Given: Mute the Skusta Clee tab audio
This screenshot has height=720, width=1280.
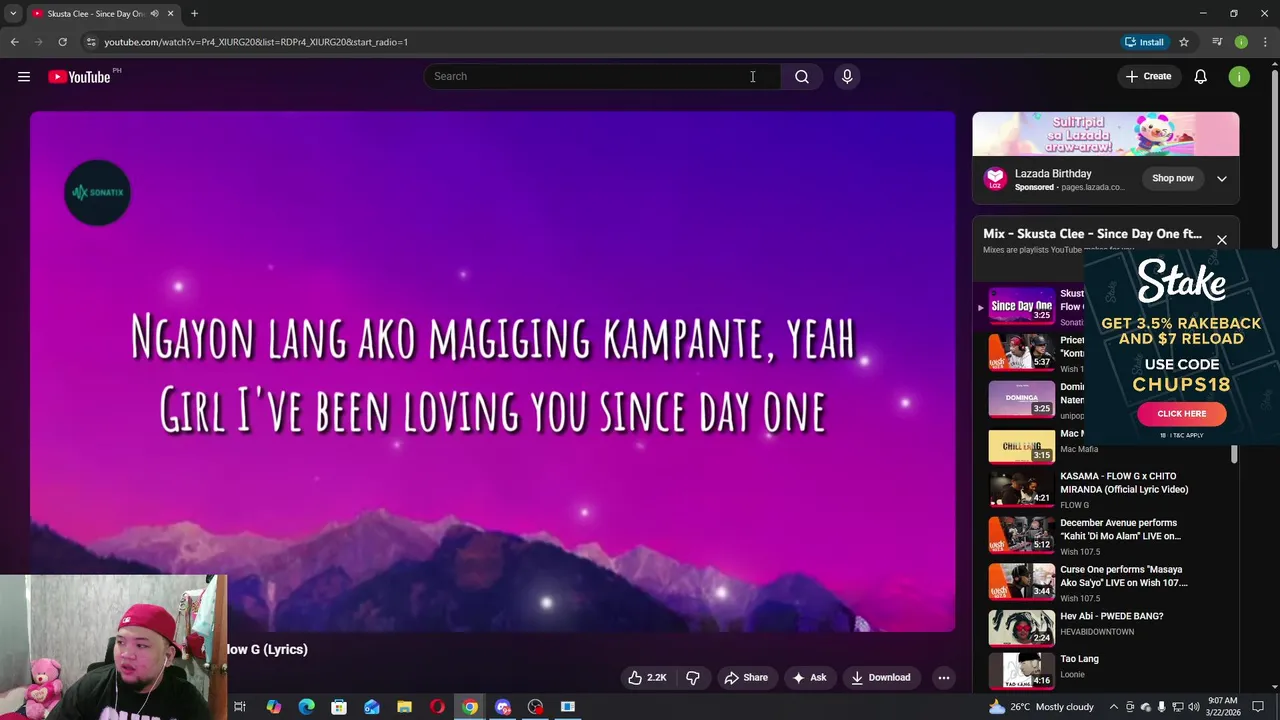Looking at the screenshot, I should (154, 13).
